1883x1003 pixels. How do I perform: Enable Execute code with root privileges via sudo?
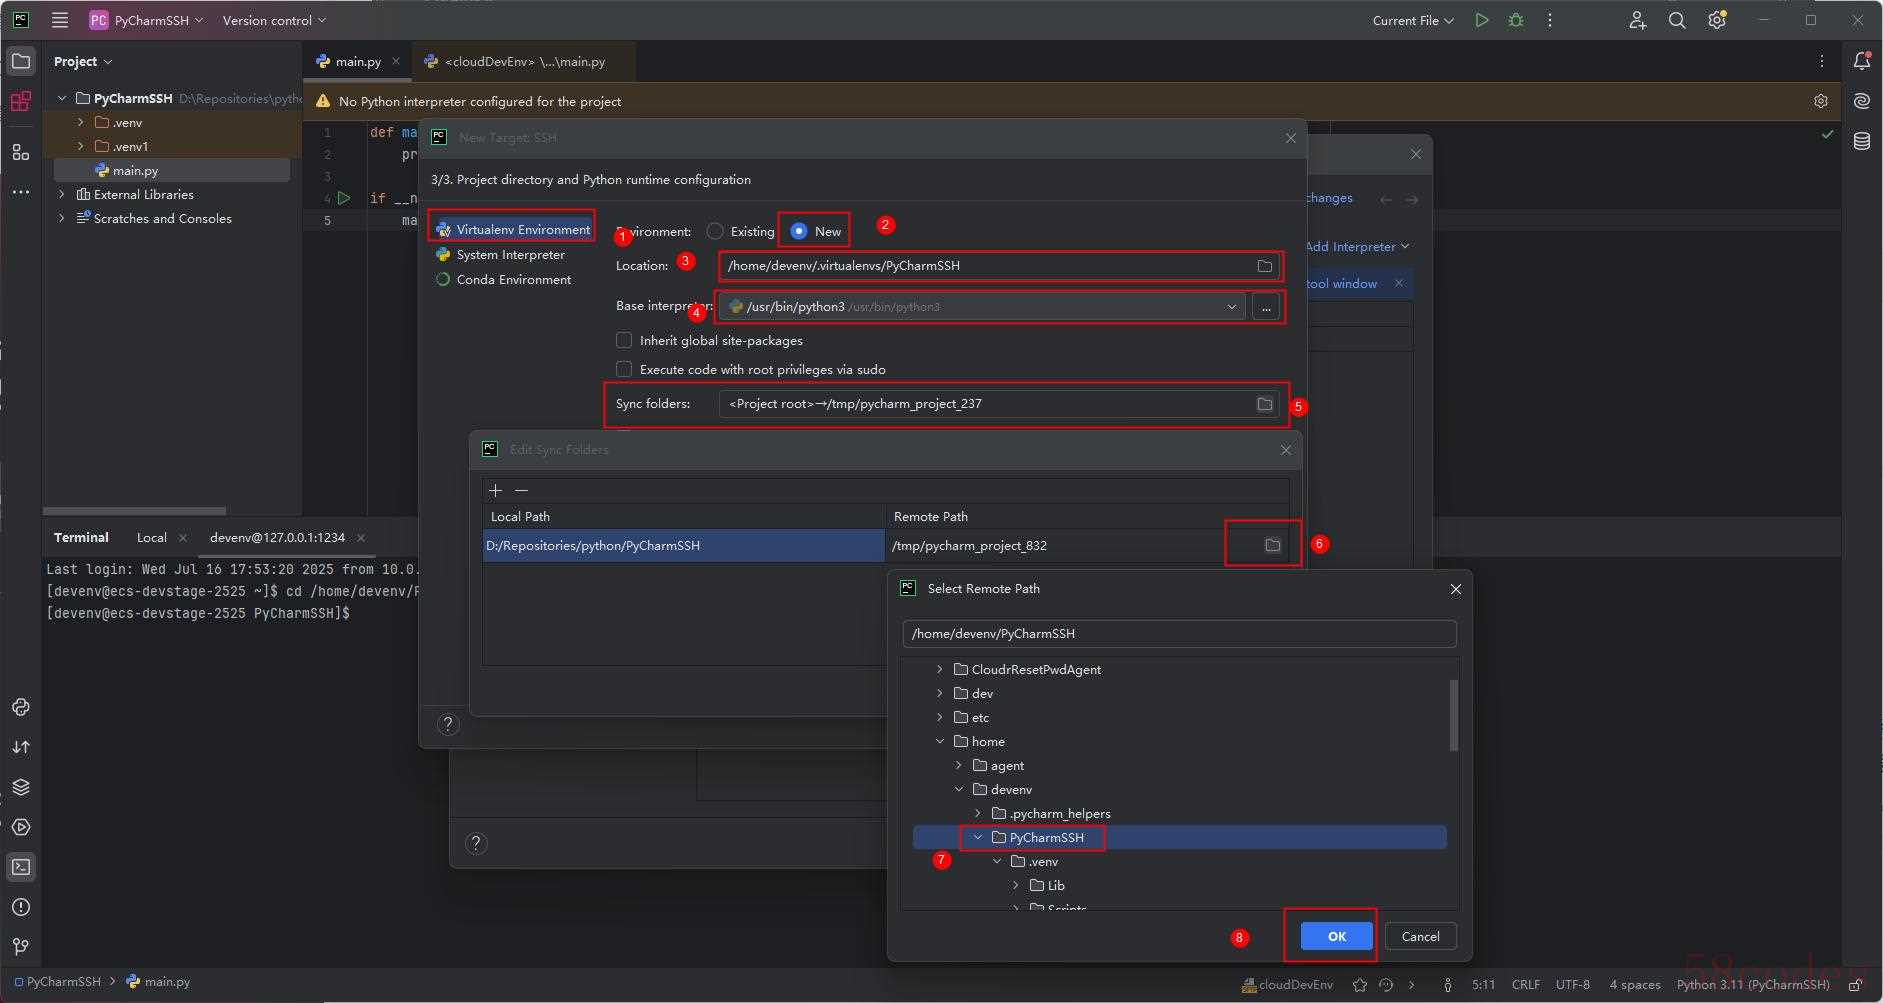pos(624,369)
